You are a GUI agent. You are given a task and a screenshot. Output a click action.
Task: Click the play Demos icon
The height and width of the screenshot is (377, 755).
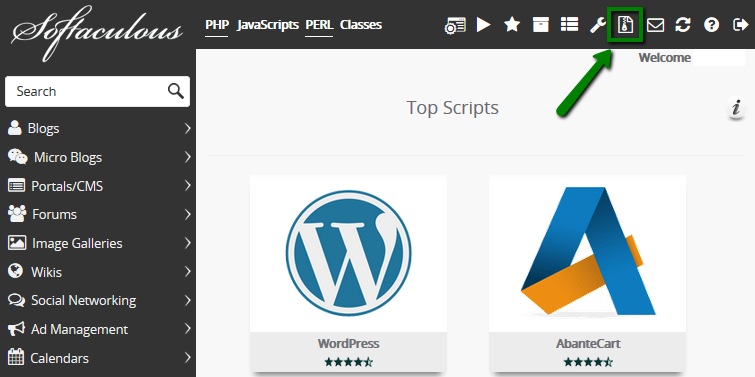tap(483, 25)
